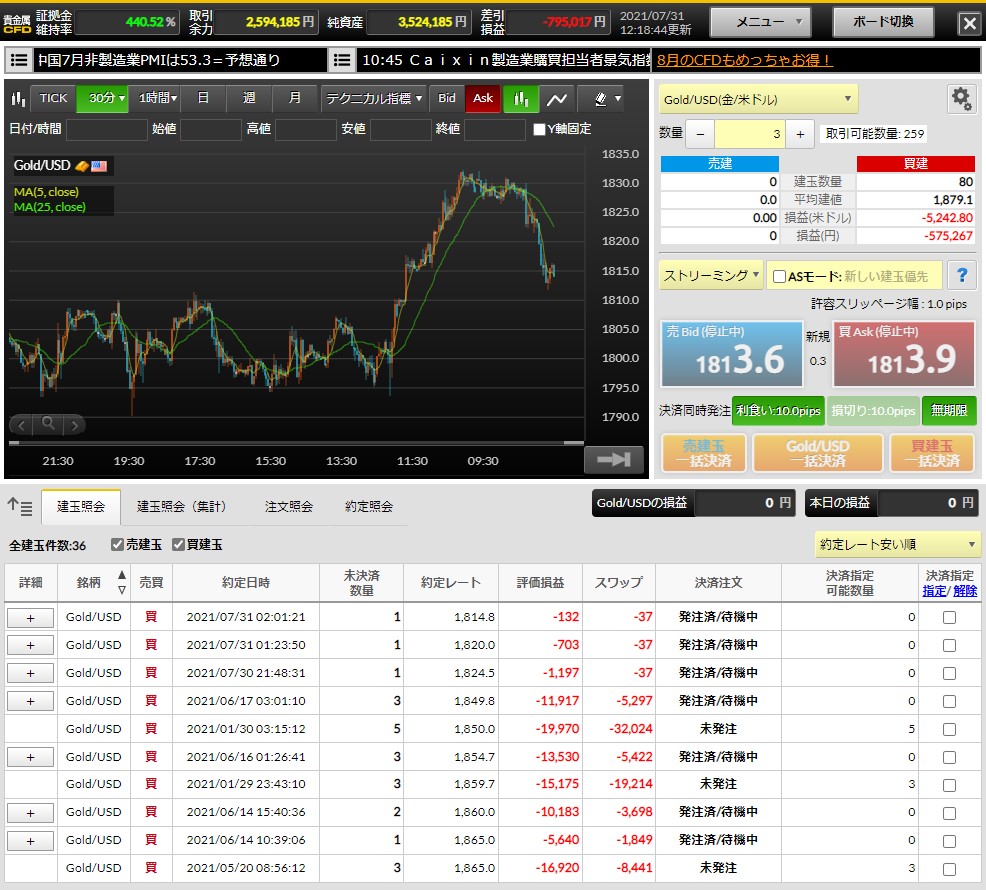Click the 解除 clear-all link
986x890 pixels.
[x=965, y=591]
